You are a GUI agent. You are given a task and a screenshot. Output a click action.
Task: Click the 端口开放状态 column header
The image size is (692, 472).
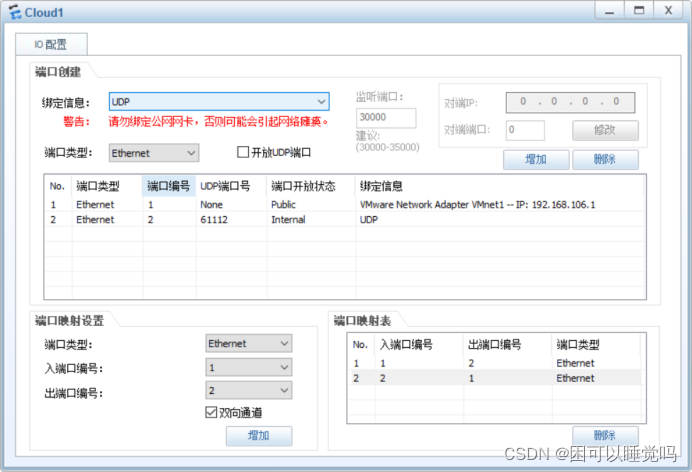pyautogui.click(x=311, y=186)
